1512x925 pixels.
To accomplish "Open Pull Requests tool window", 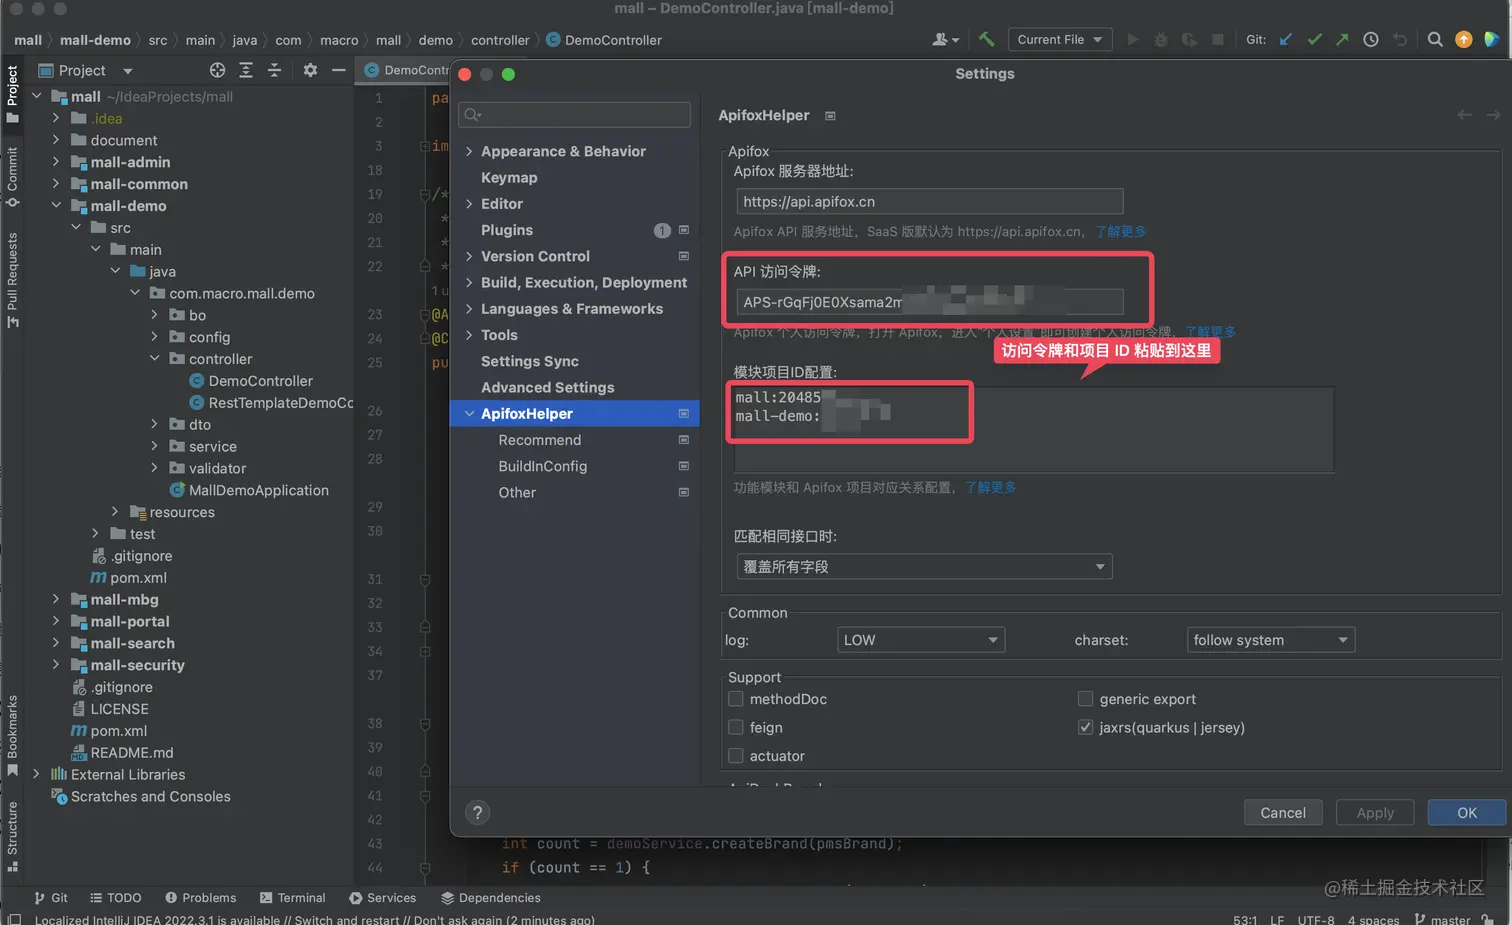I will [12, 280].
